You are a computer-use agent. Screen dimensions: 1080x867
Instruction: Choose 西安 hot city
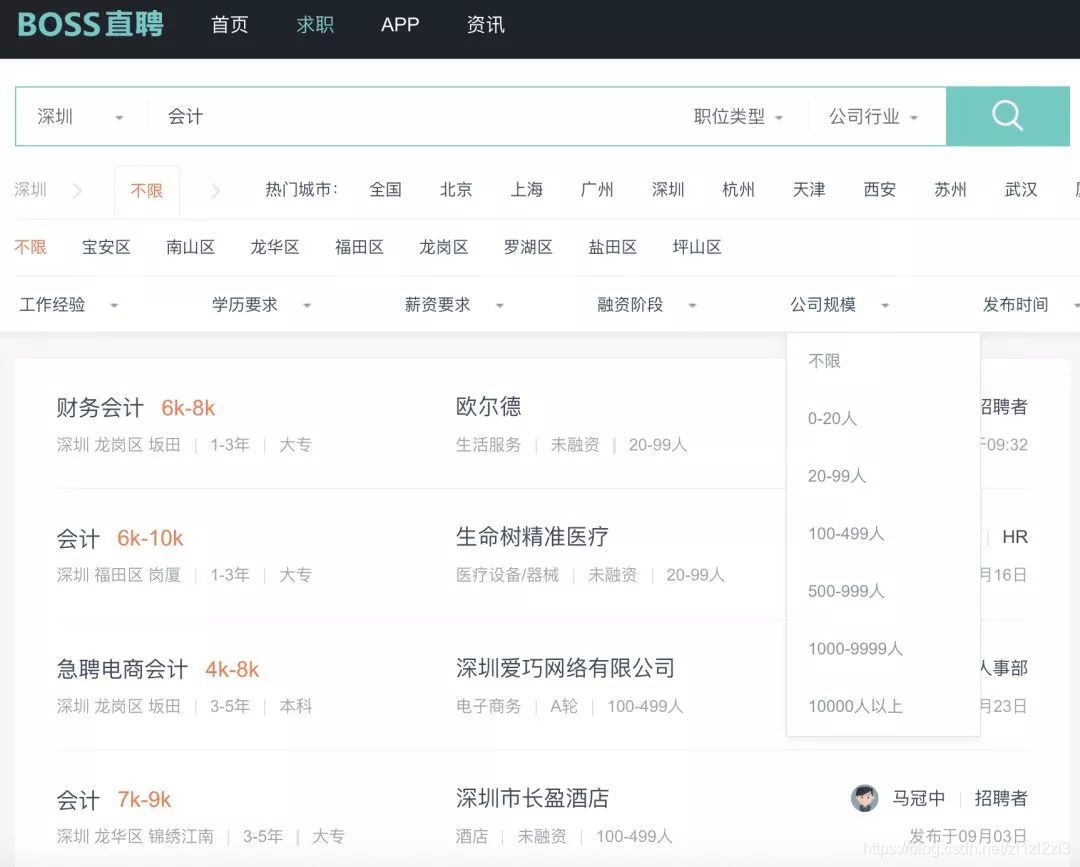pyautogui.click(x=880, y=189)
